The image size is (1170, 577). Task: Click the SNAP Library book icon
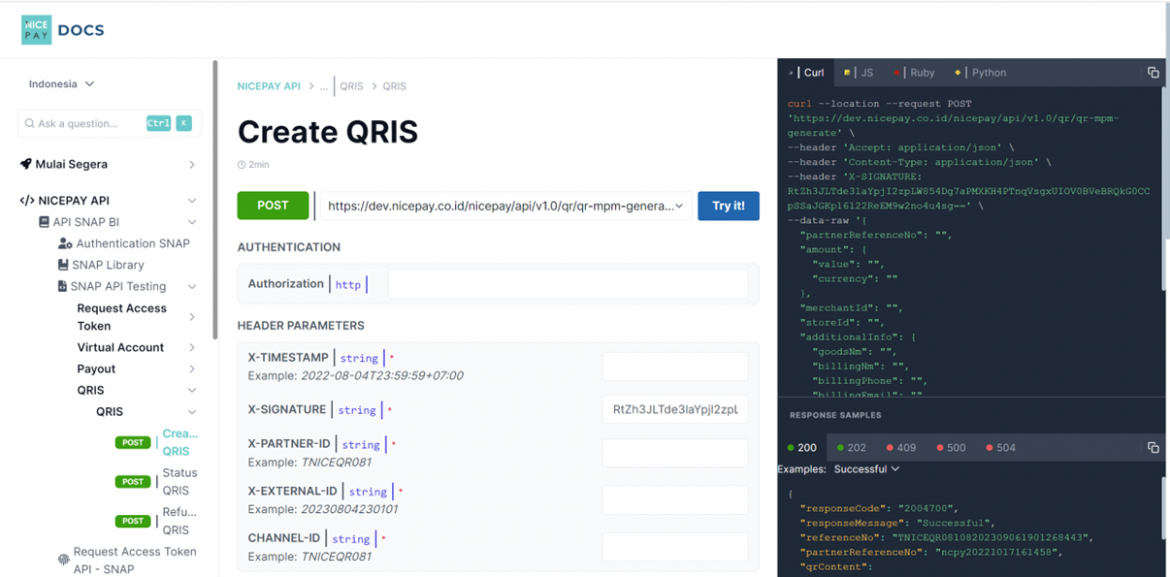coord(63,265)
